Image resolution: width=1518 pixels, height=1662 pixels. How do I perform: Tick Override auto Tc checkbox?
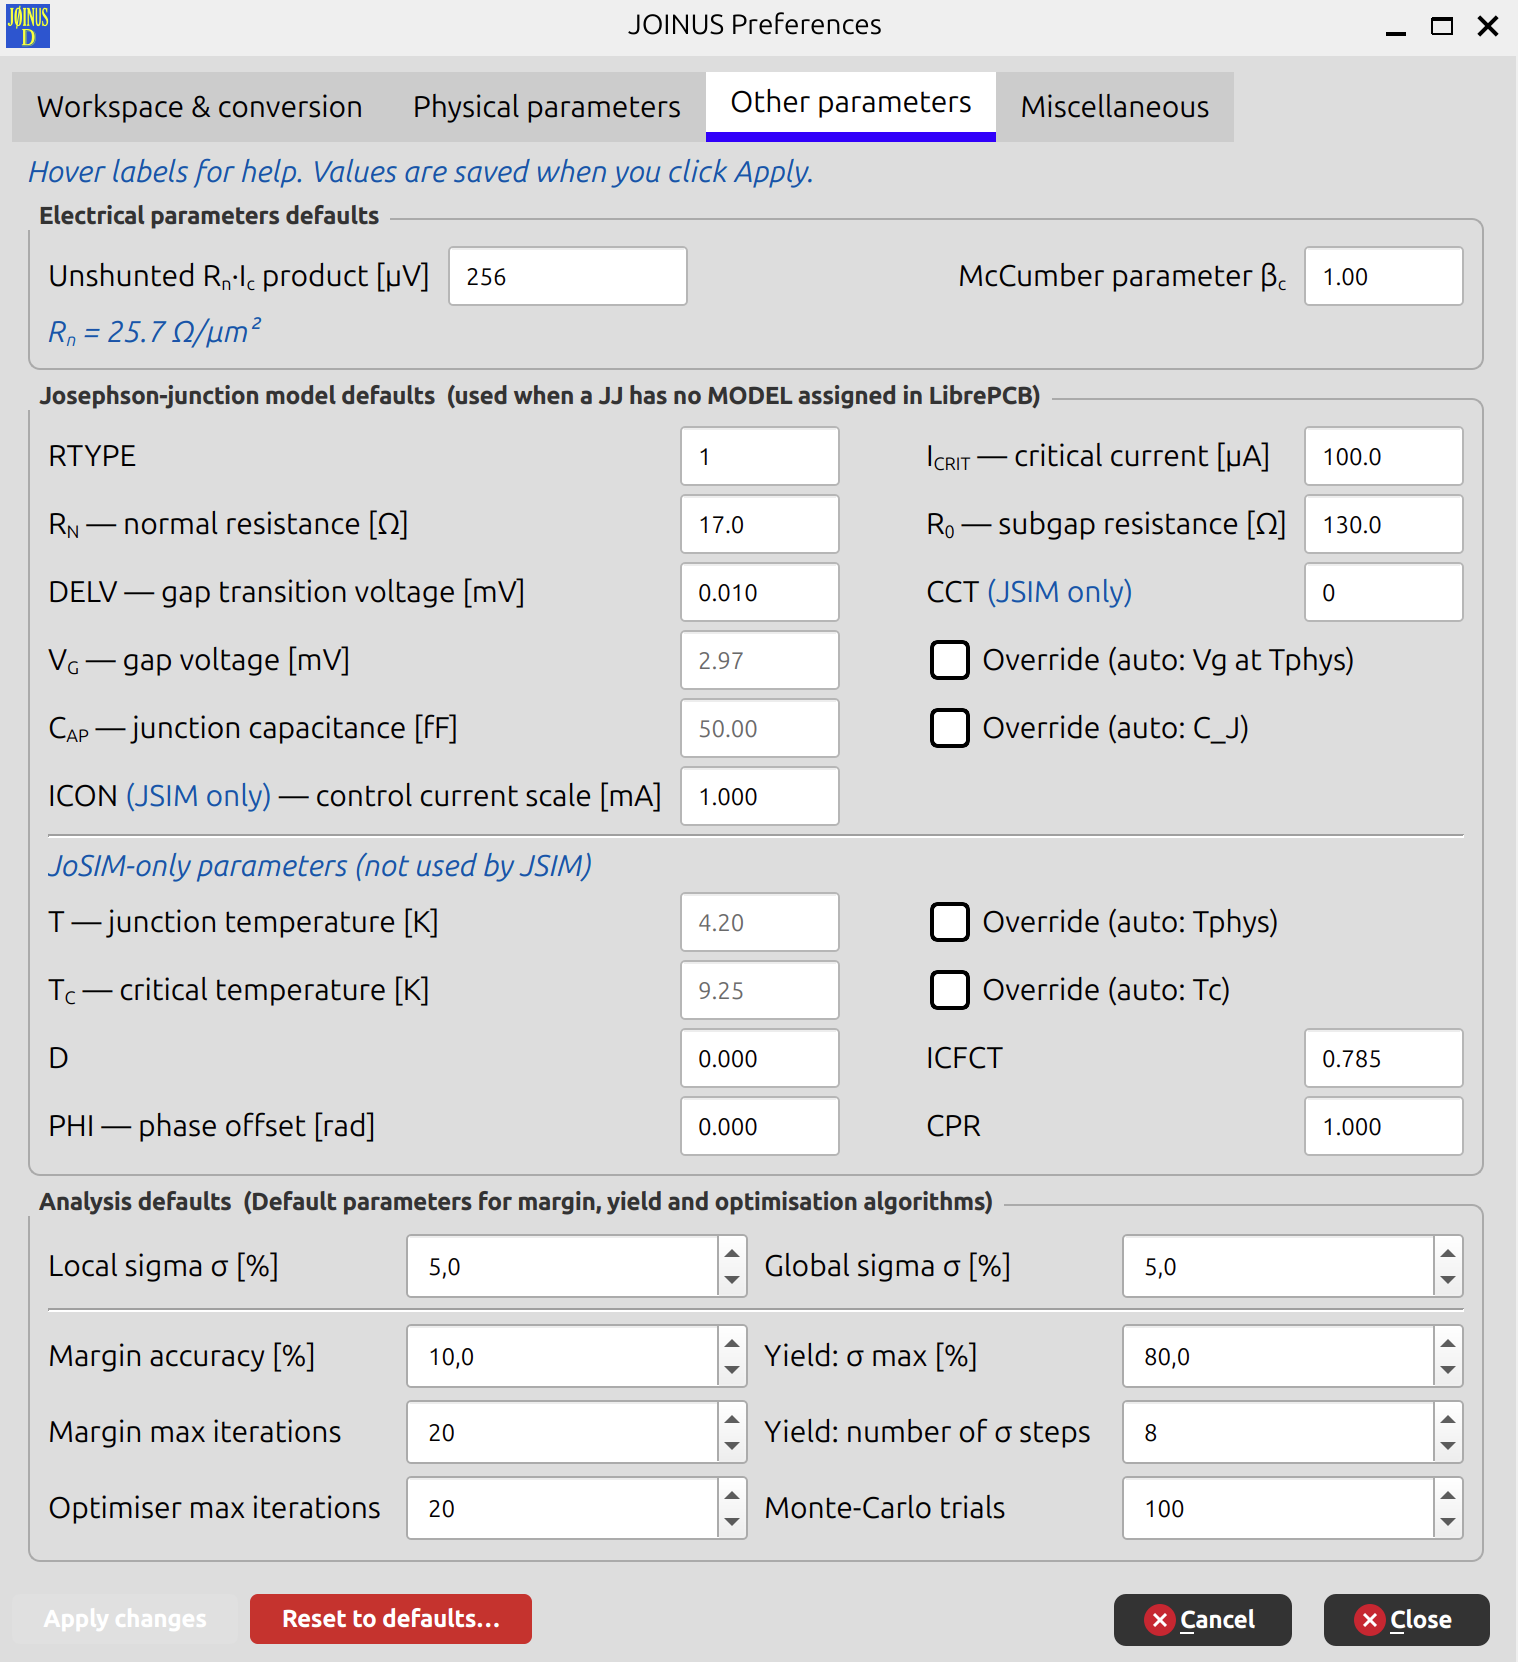coord(949,990)
